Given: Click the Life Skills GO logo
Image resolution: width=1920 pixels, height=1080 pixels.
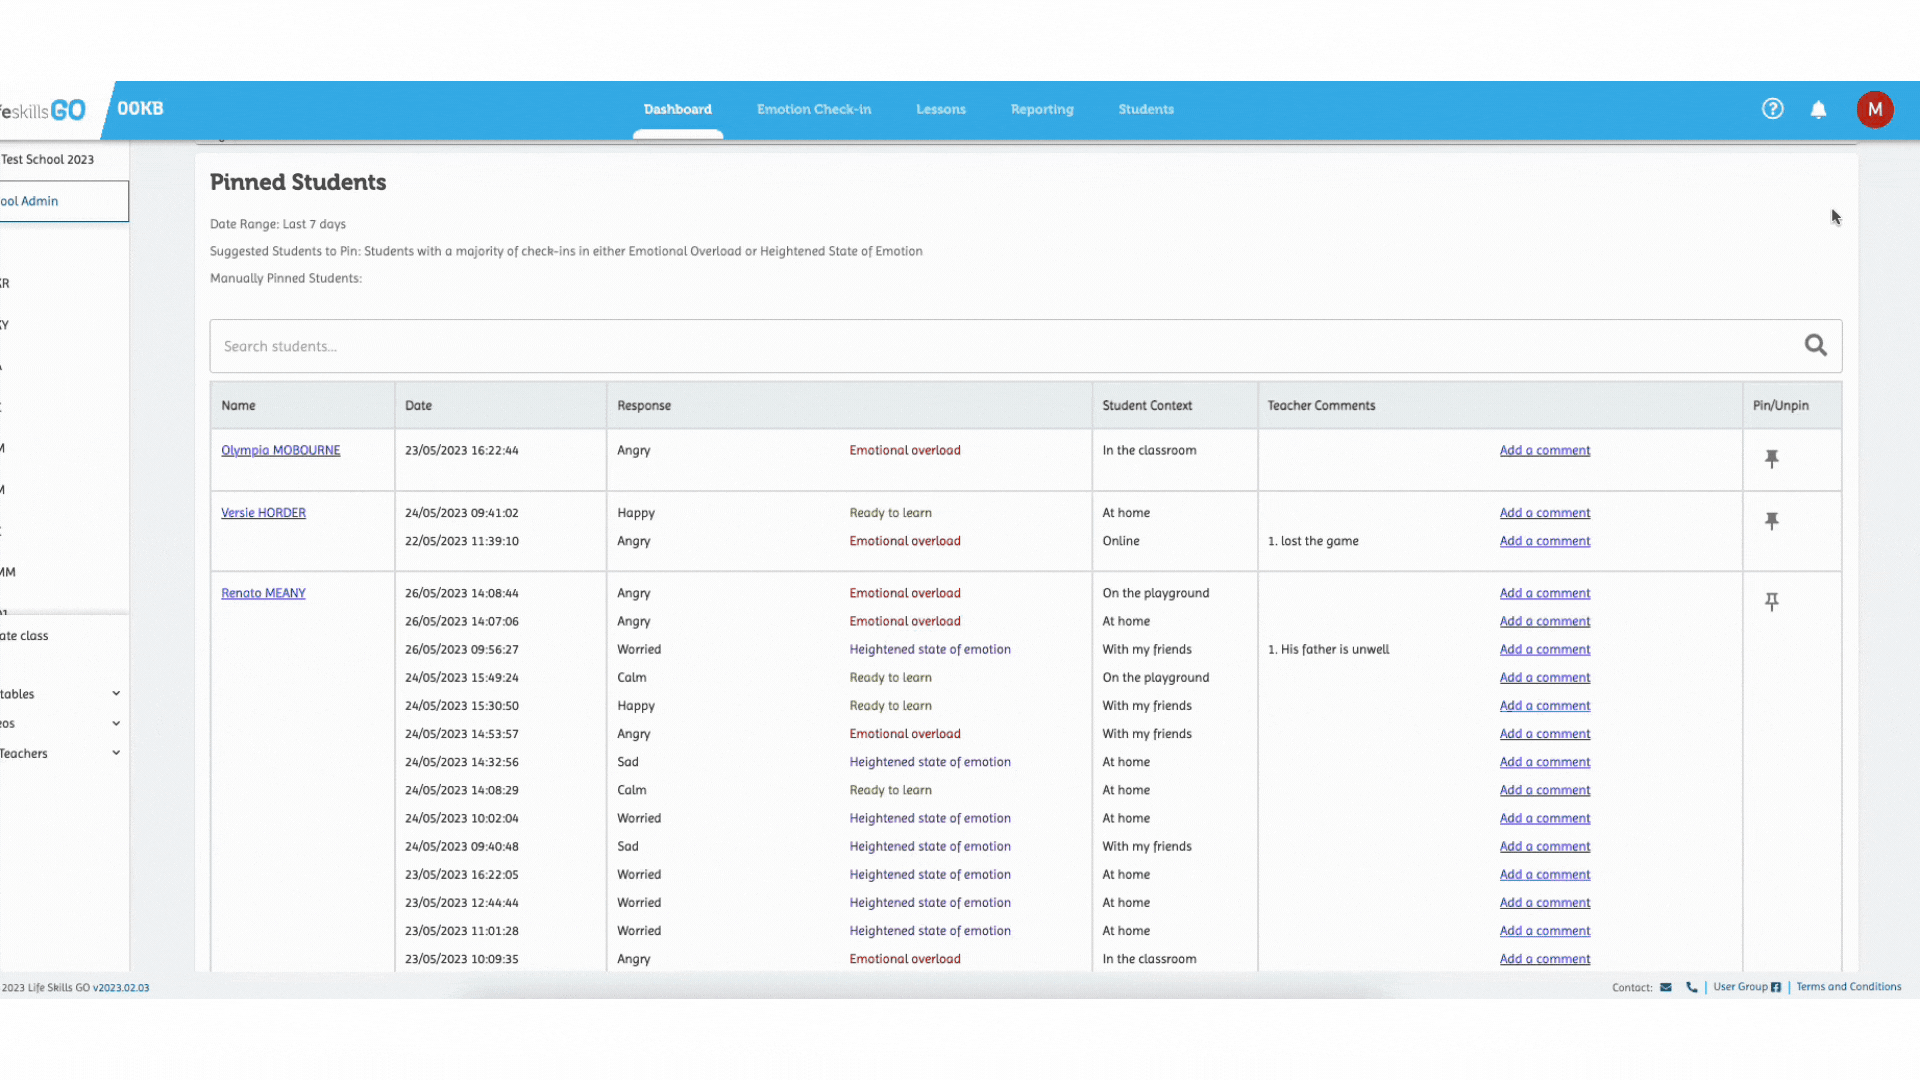Looking at the screenshot, I should pos(43,110).
